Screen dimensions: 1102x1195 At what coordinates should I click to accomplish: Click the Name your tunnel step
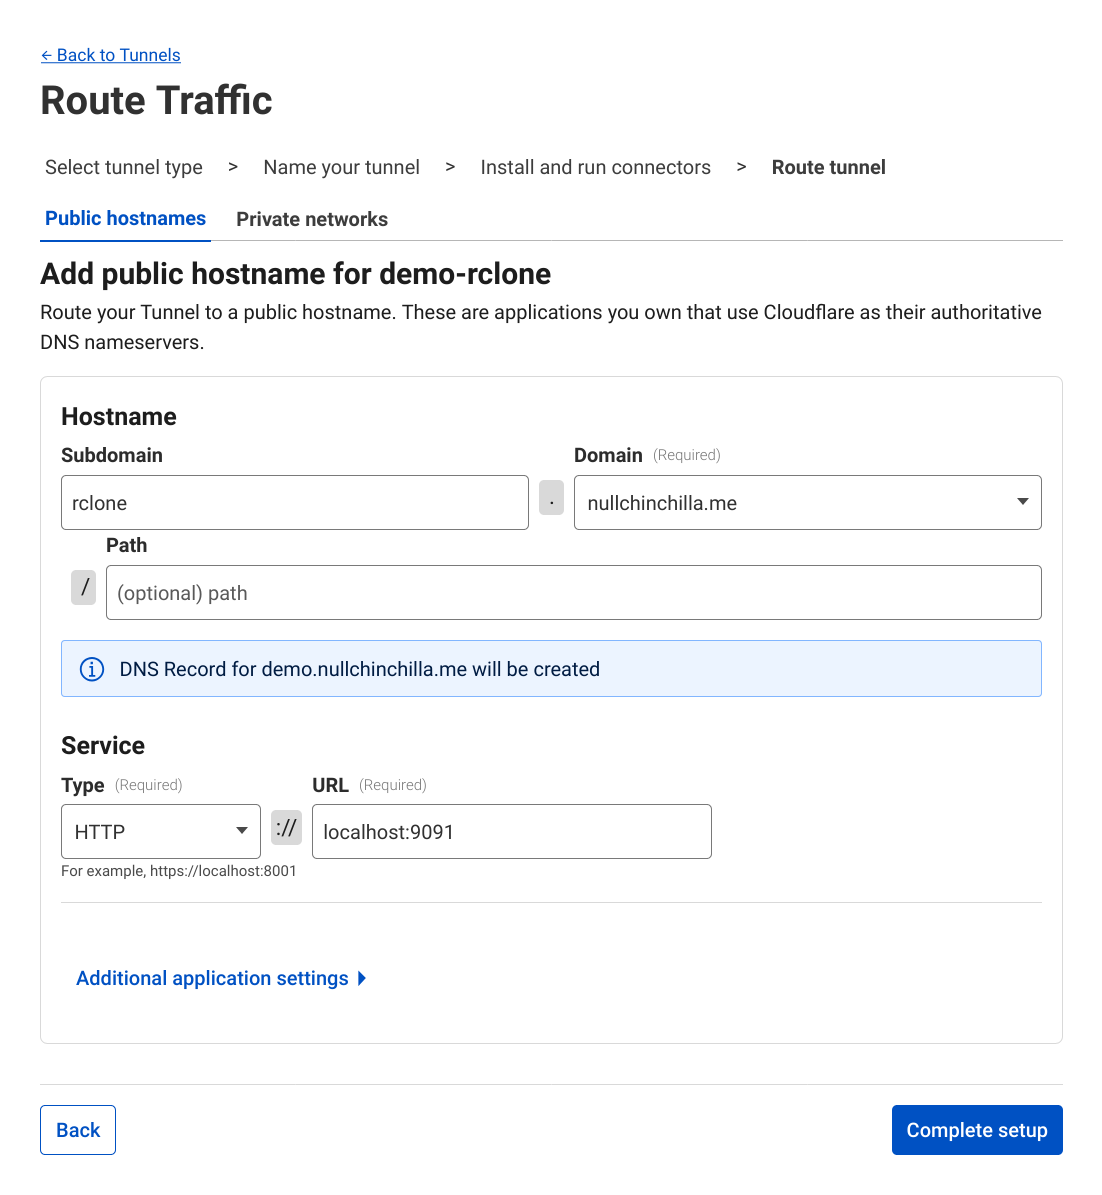(341, 168)
